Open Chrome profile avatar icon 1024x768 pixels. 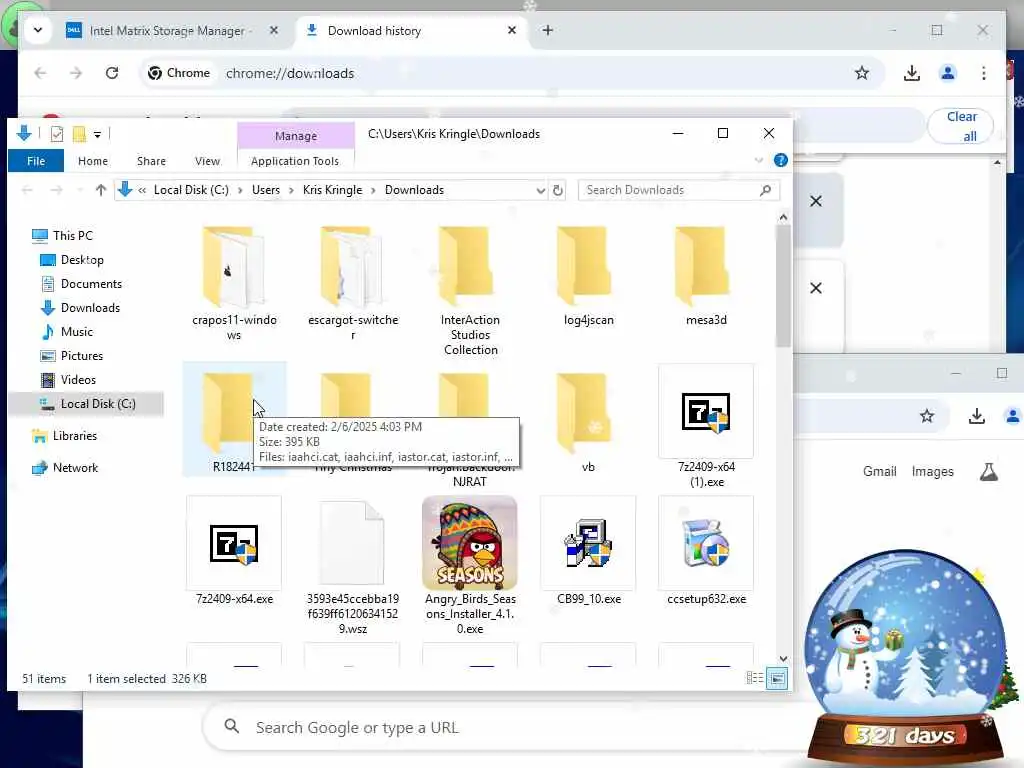[948, 73]
